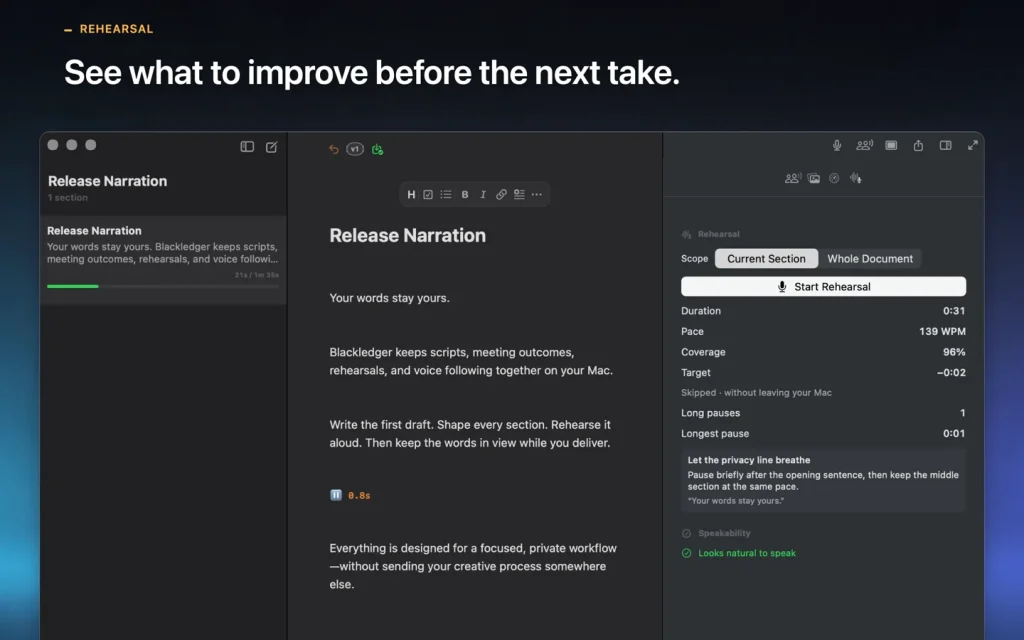Click paragraph starting 'Everything is designed'
1024x640 pixels.
coord(473,566)
